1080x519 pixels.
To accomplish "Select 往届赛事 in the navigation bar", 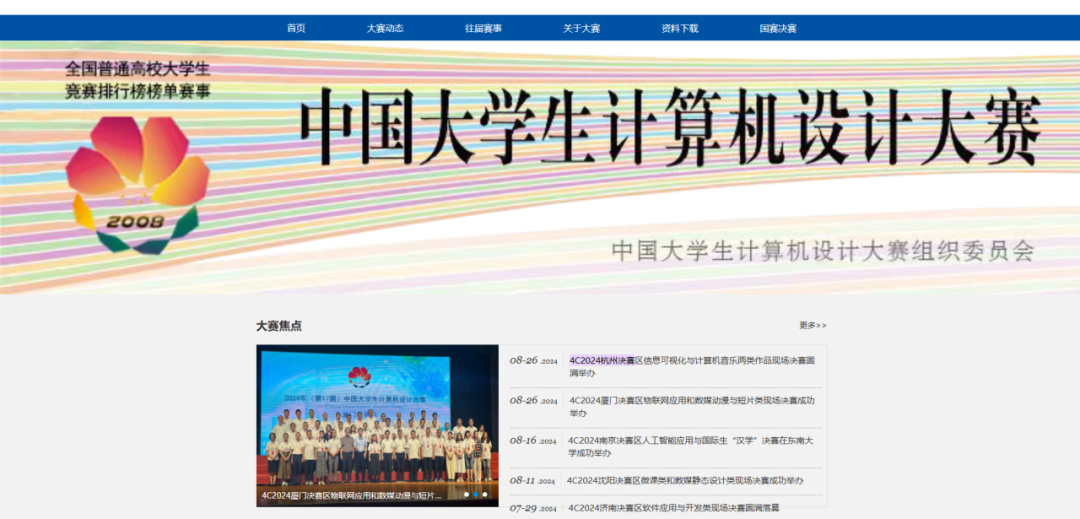I will pos(483,28).
